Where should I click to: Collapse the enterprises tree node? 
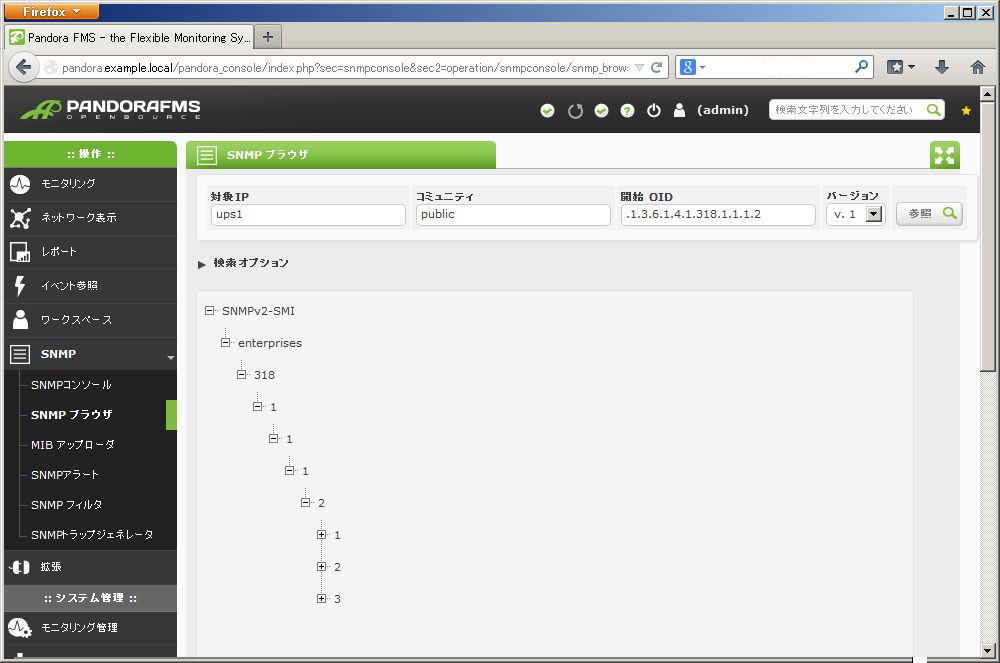[225, 342]
